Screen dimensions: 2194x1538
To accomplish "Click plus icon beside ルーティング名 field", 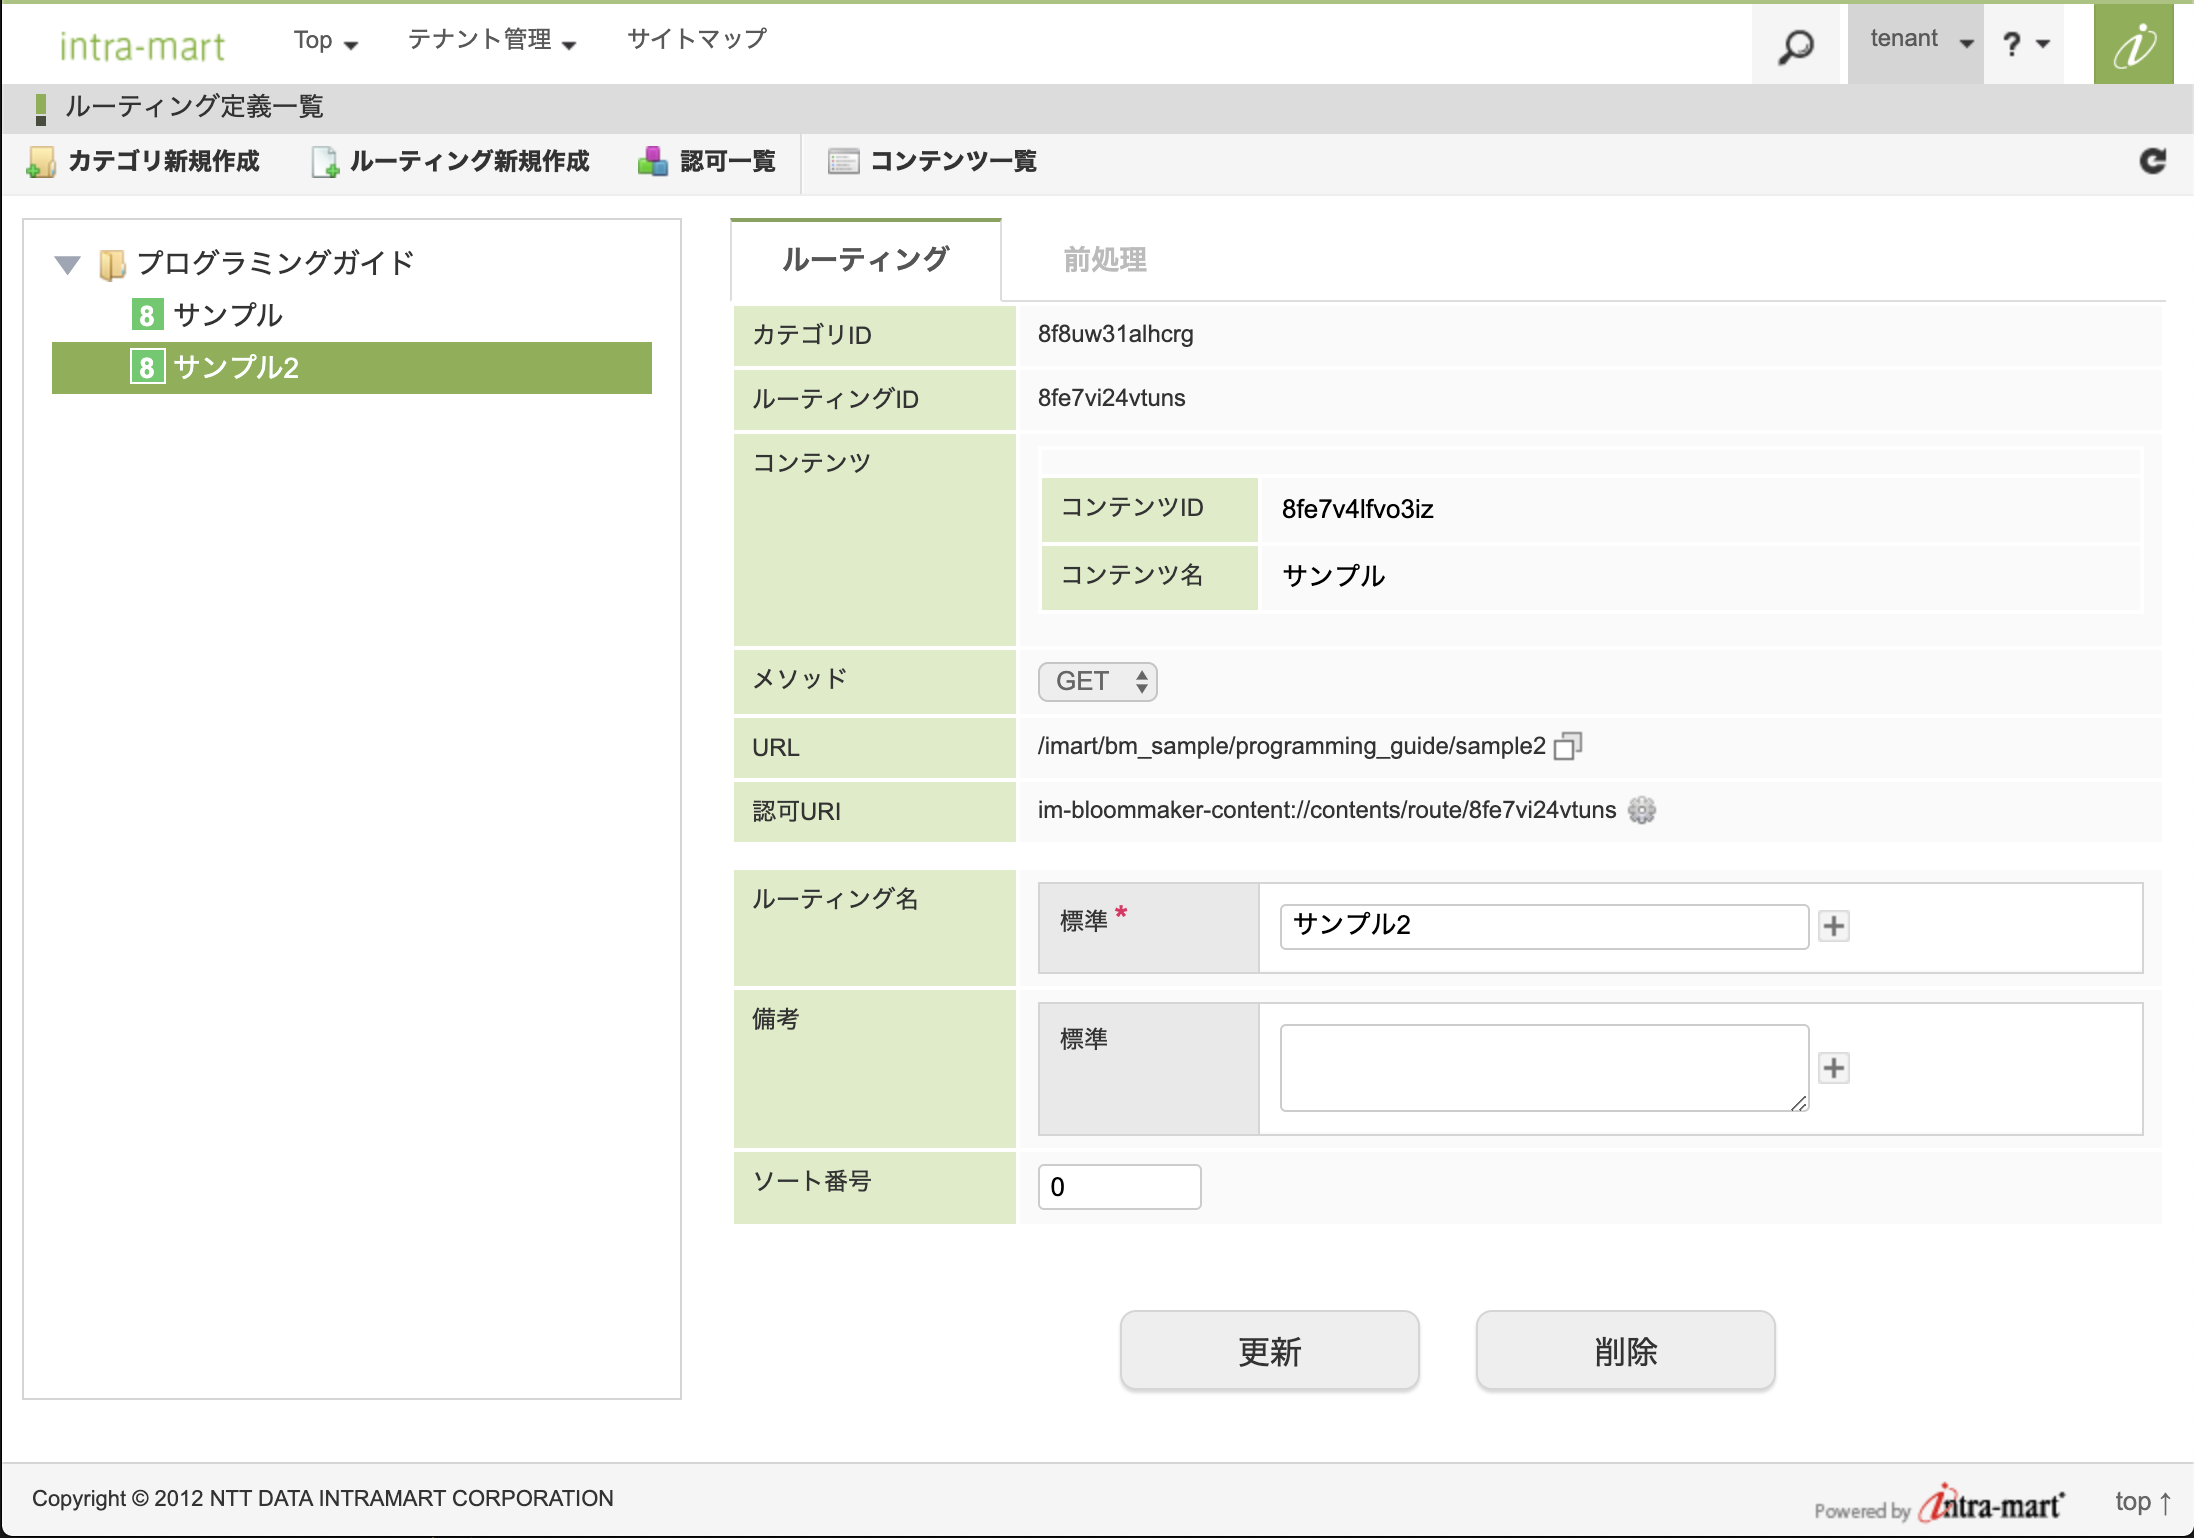I will tap(1833, 926).
